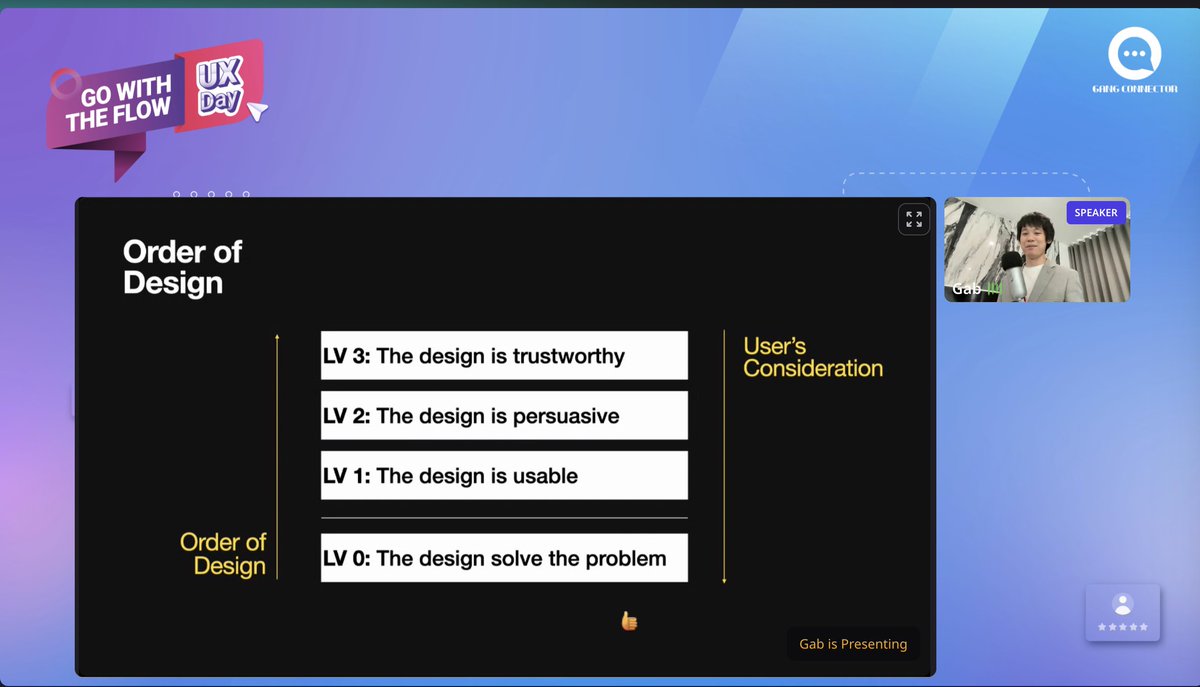
Task: Click the leftmost pagination dot above the slide
Action: point(177,194)
